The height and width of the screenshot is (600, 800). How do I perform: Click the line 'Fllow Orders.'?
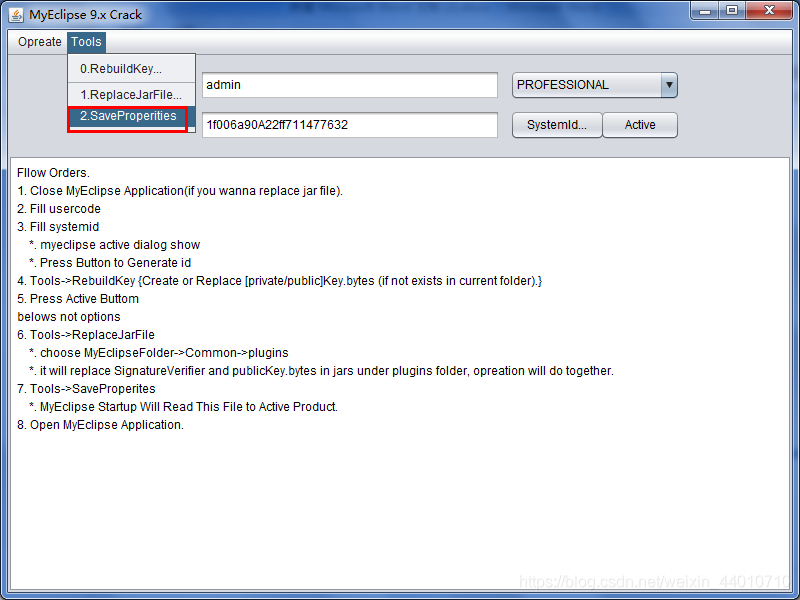click(x=54, y=173)
